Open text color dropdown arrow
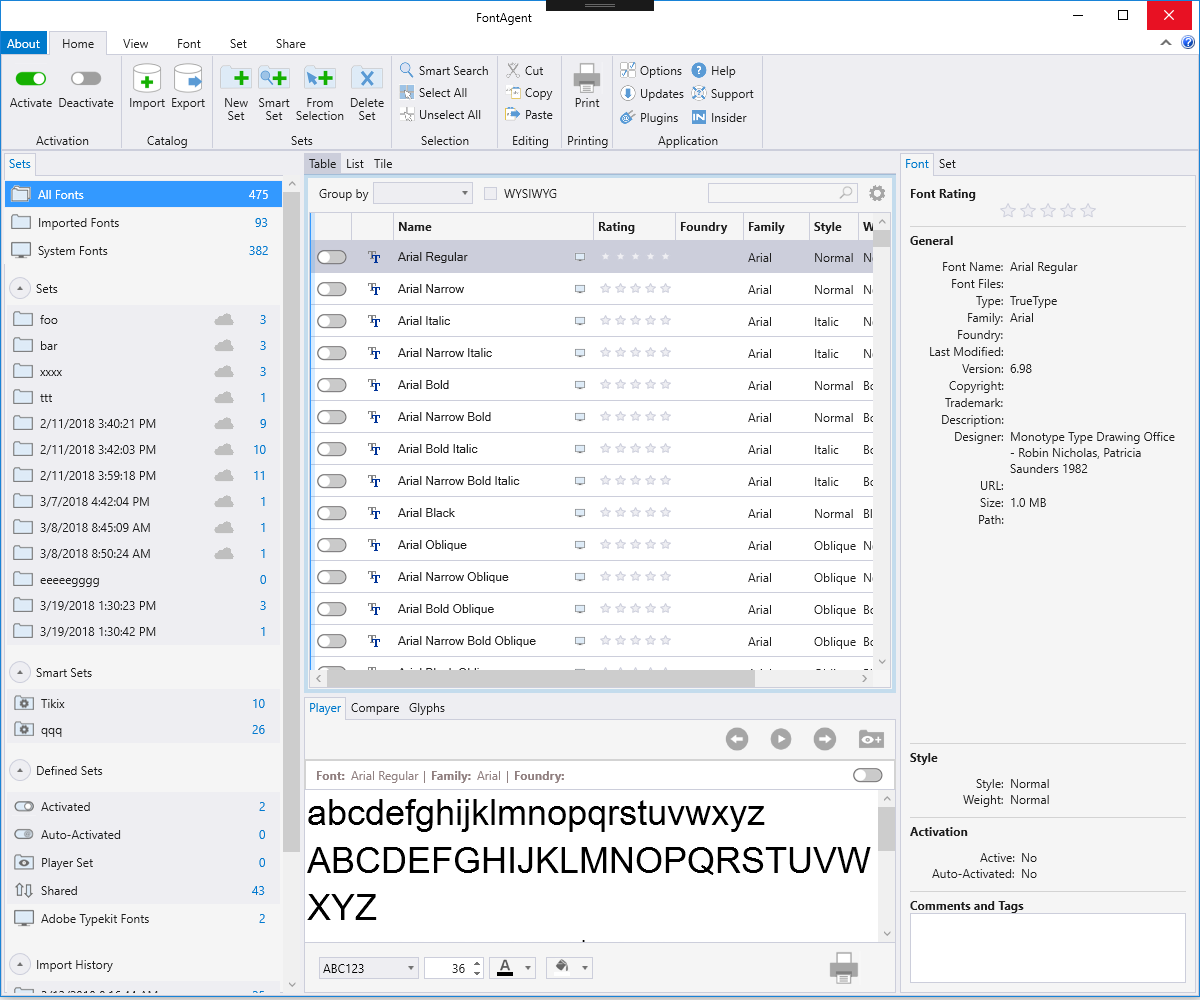The width and height of the screenshot is (1200, 1000). (x=529, y=968)
